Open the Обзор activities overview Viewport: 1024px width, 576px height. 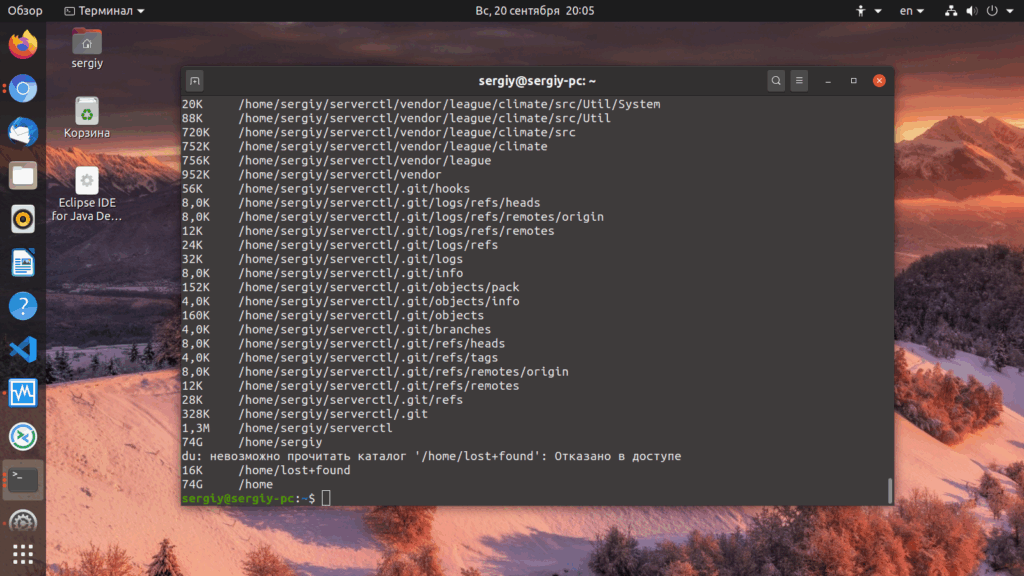25,10
